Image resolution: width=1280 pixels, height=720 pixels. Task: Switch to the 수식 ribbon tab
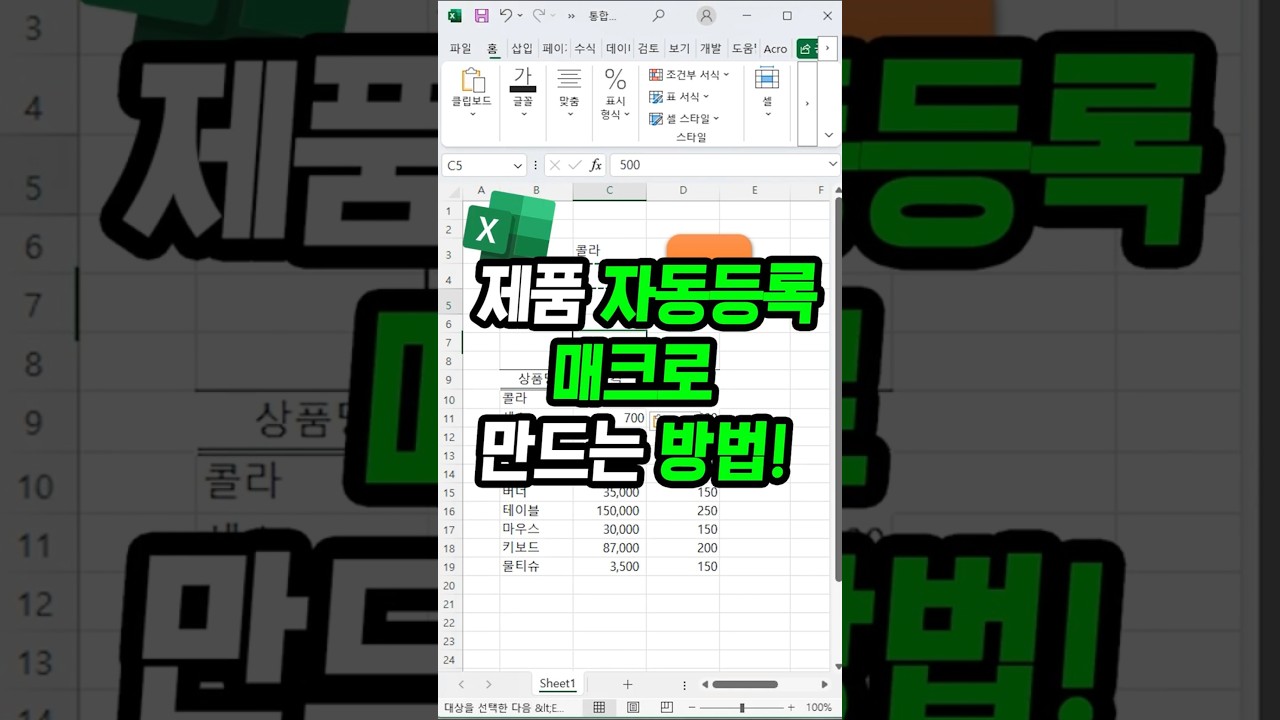585,48
